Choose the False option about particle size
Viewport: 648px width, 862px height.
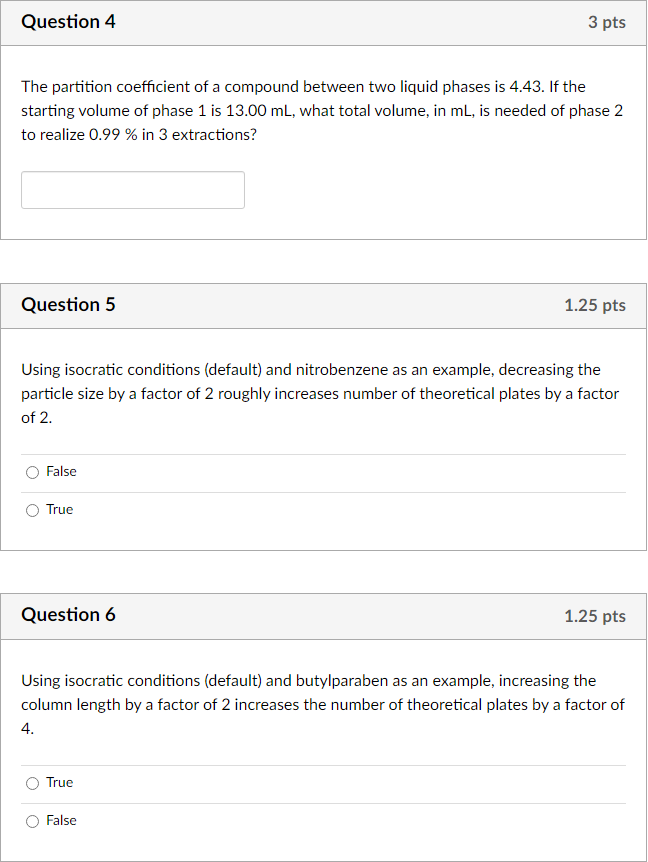point(31,471)
